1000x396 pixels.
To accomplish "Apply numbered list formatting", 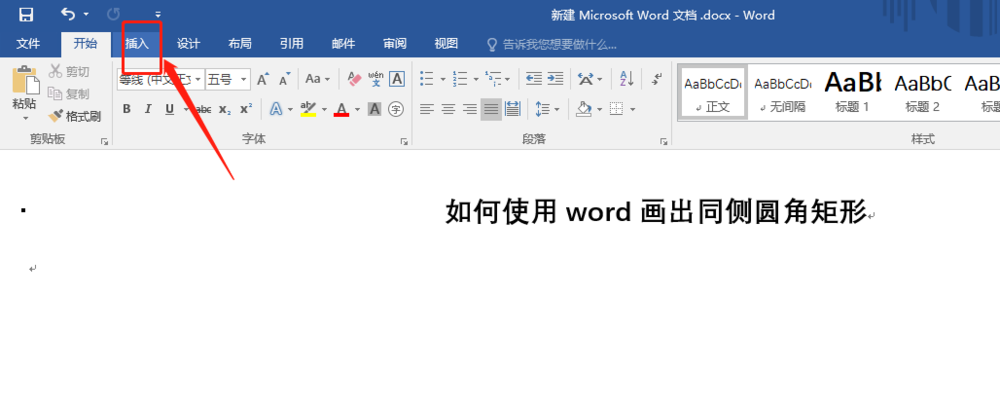I will click(x=460, y=79).
